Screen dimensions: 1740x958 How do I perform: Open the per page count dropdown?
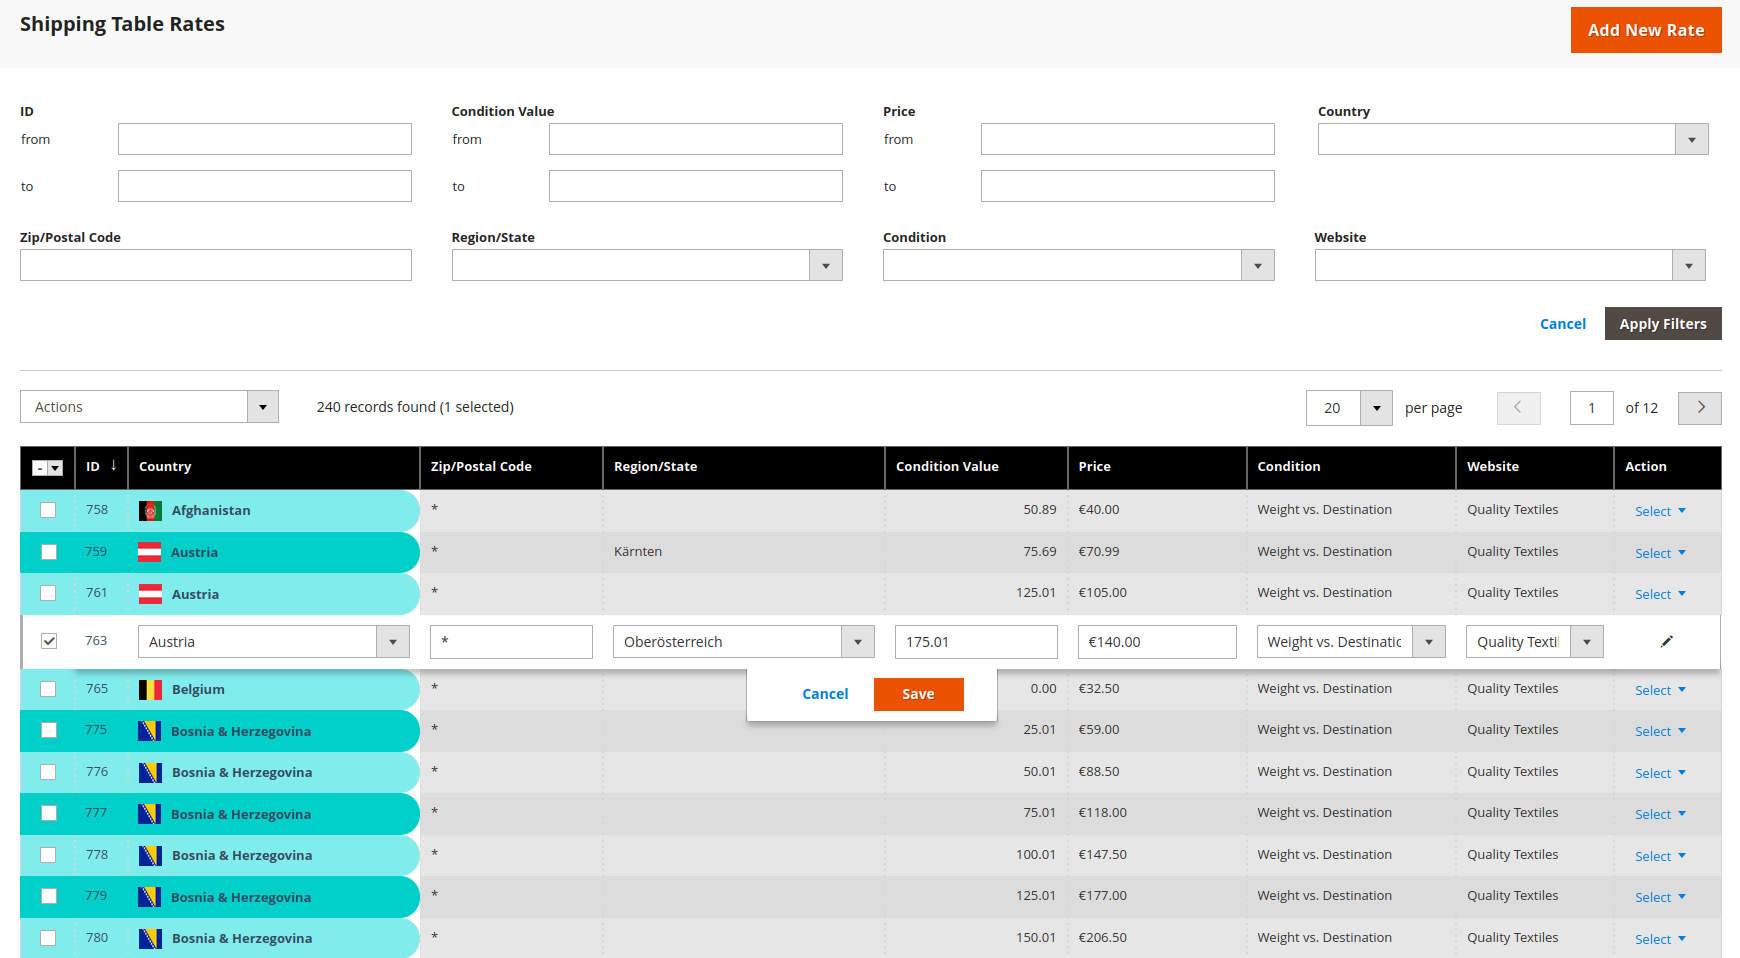1376,408
